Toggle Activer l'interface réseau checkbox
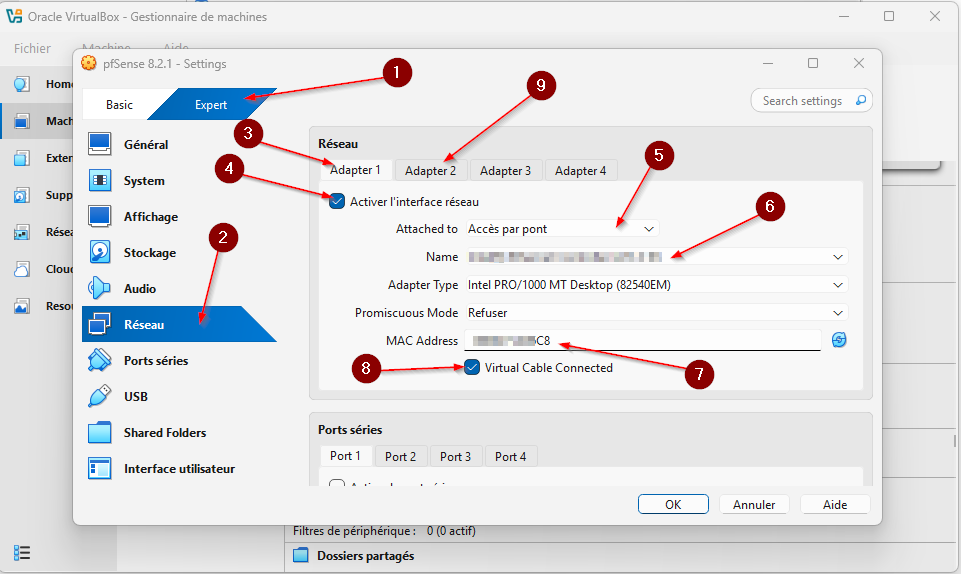The height and width of the screenshot is (574, 961). tap(337, 201)
